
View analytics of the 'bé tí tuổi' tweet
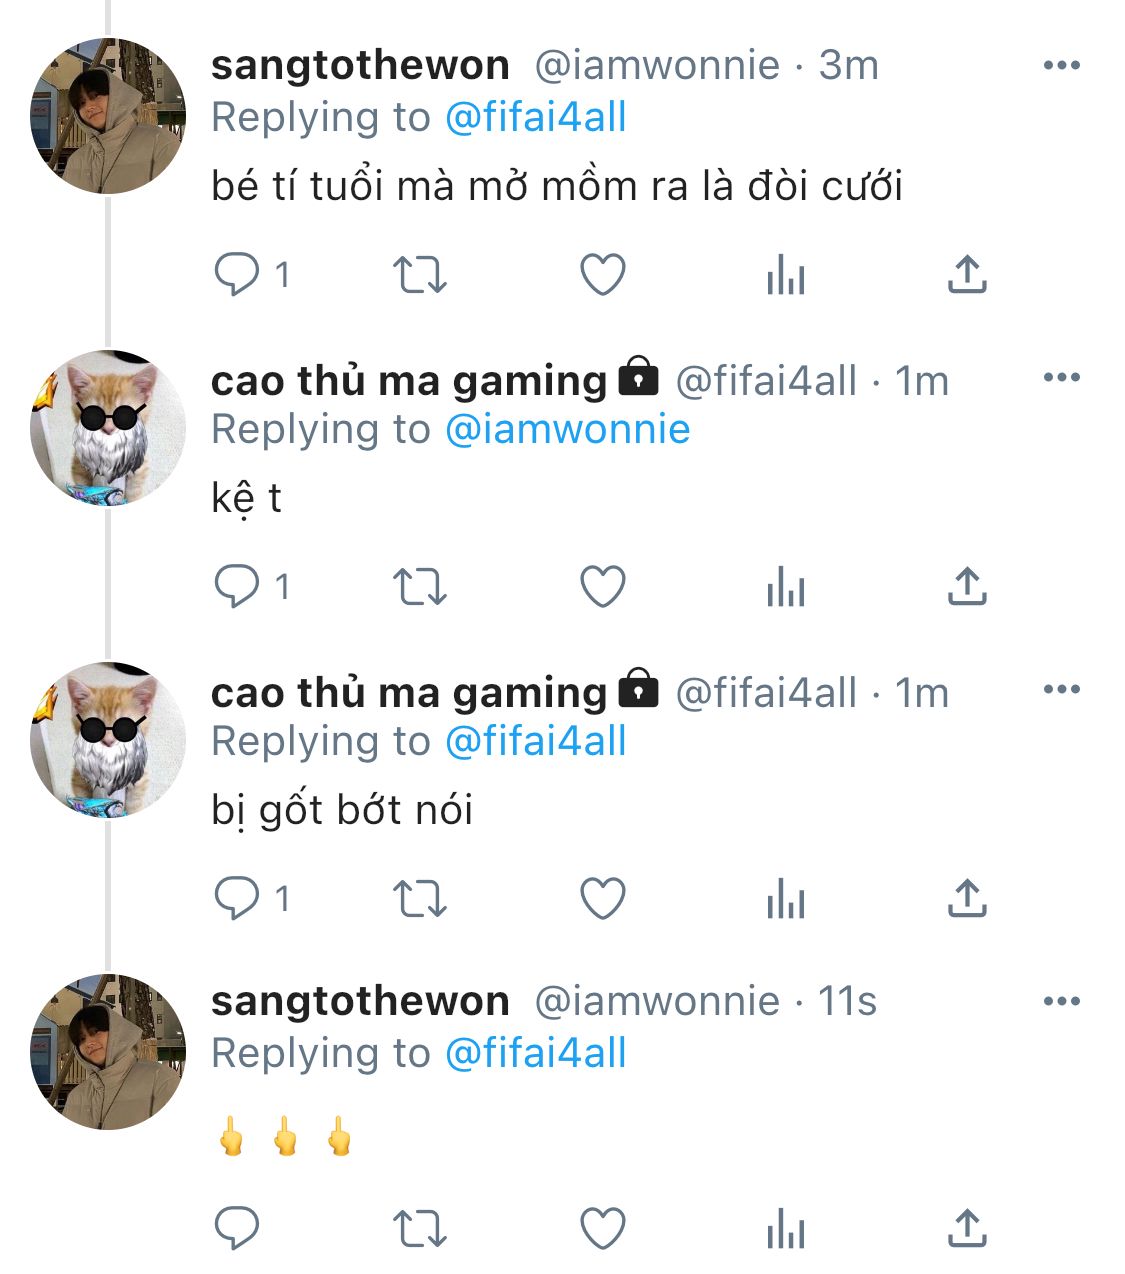click(786, 274)
